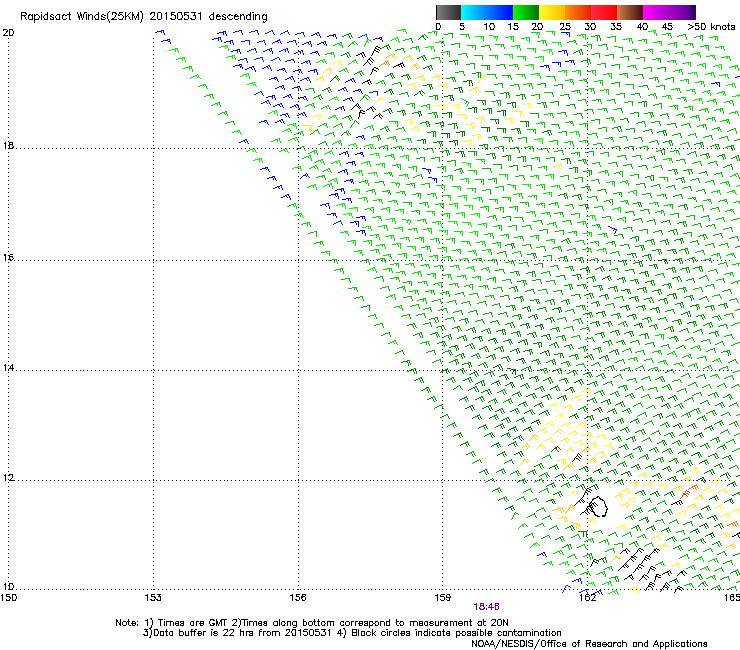Click the '5' legend scale label
Viewport: 740px width, 650px height.
click(462, 27)
